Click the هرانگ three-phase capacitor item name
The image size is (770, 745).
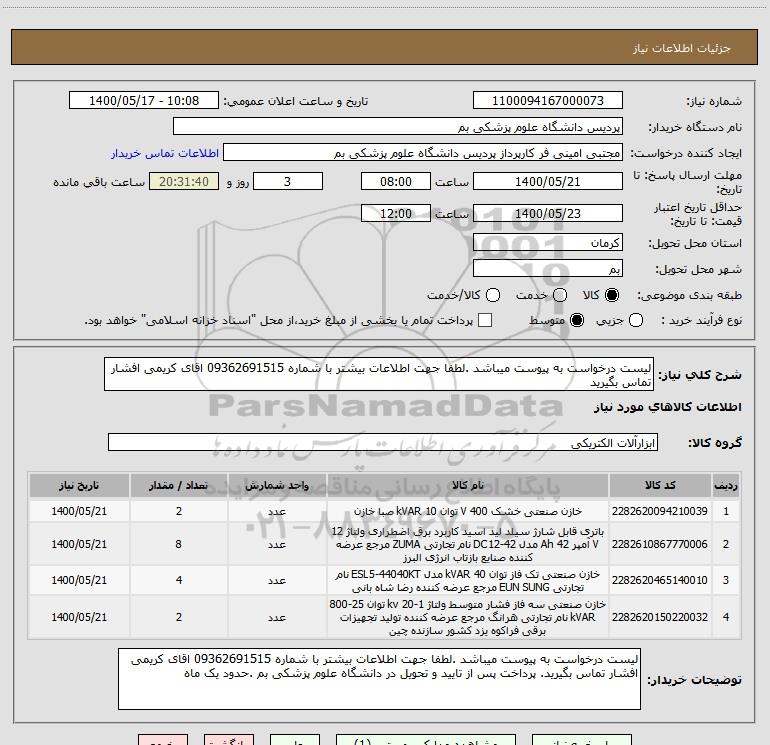tap(468, 617)
